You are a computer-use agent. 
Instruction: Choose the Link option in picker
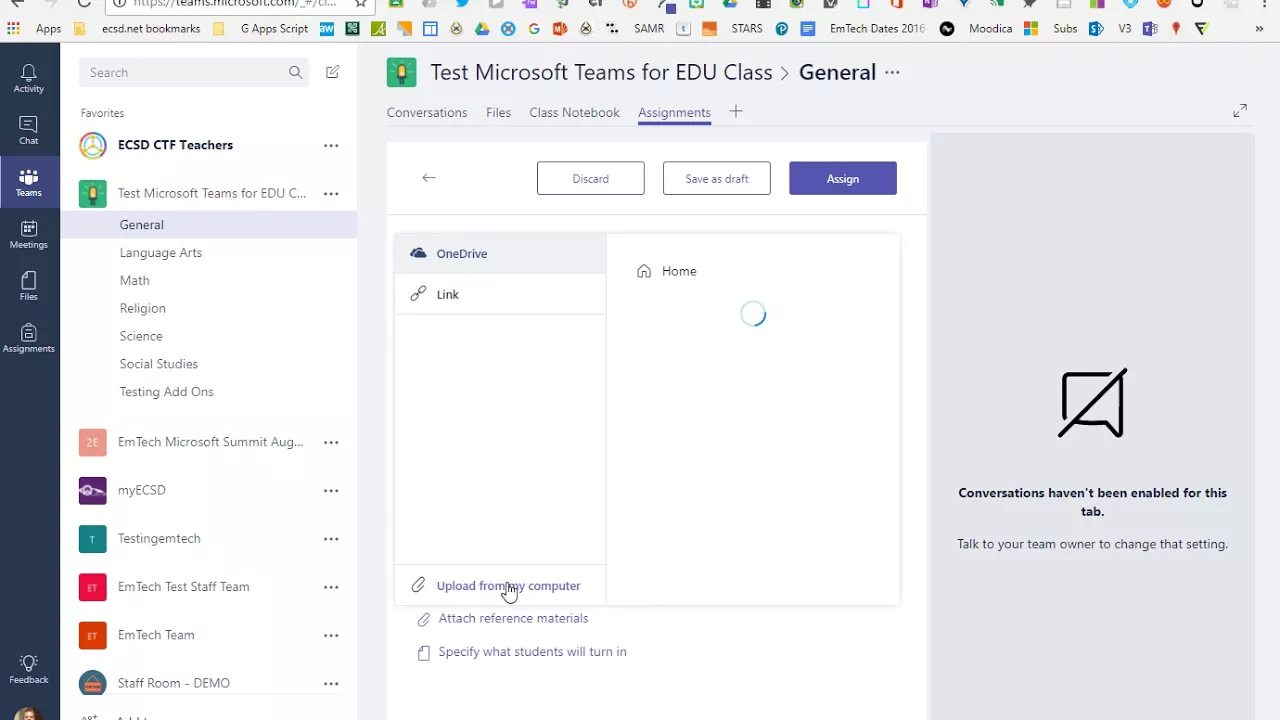pyautogui.click(x=500, y=294)
